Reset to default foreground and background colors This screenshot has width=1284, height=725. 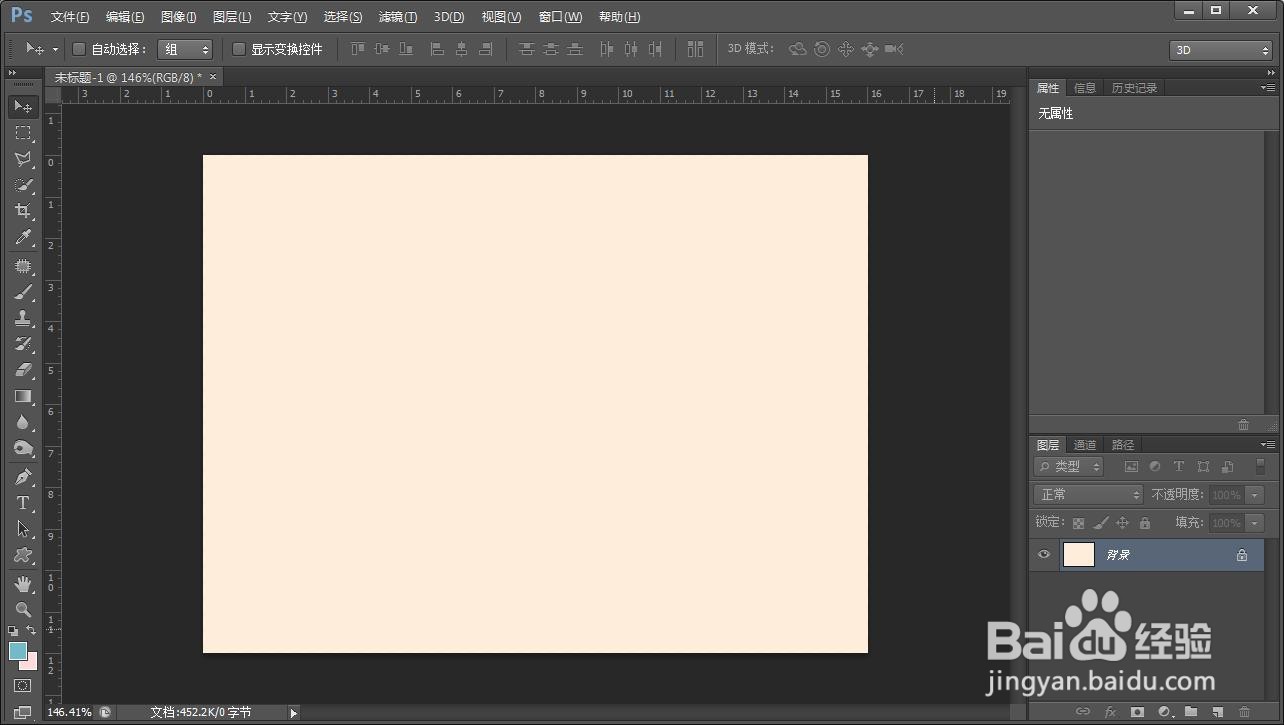click(13, 631)
